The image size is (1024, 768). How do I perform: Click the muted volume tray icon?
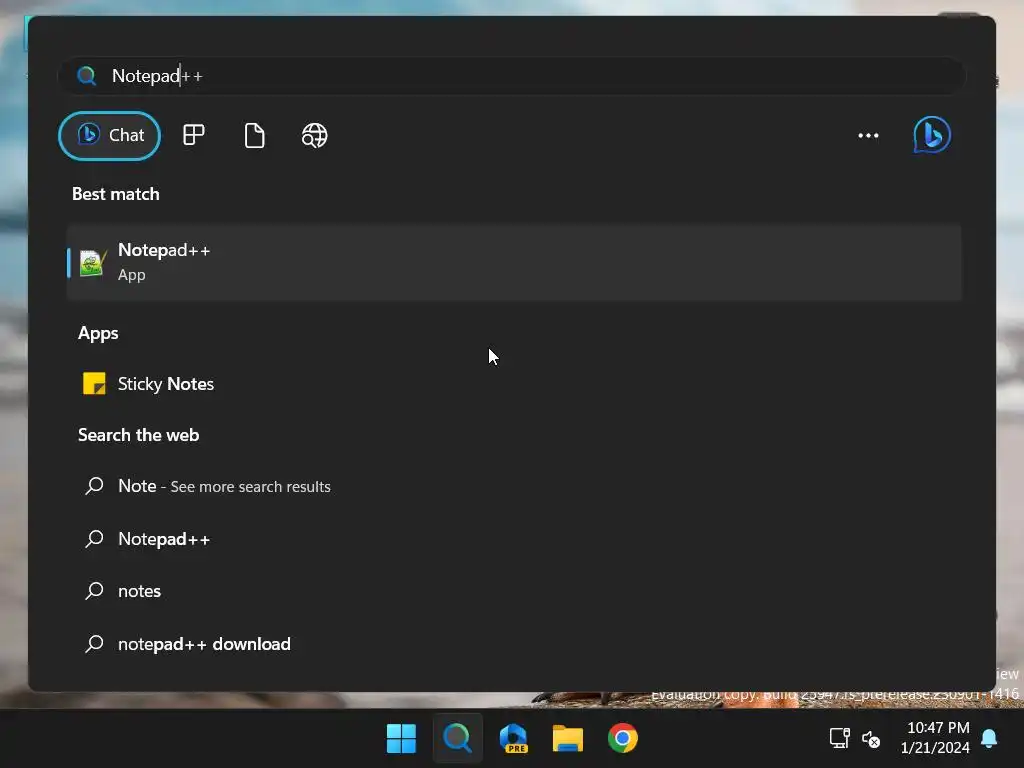(x=871, y=739)
